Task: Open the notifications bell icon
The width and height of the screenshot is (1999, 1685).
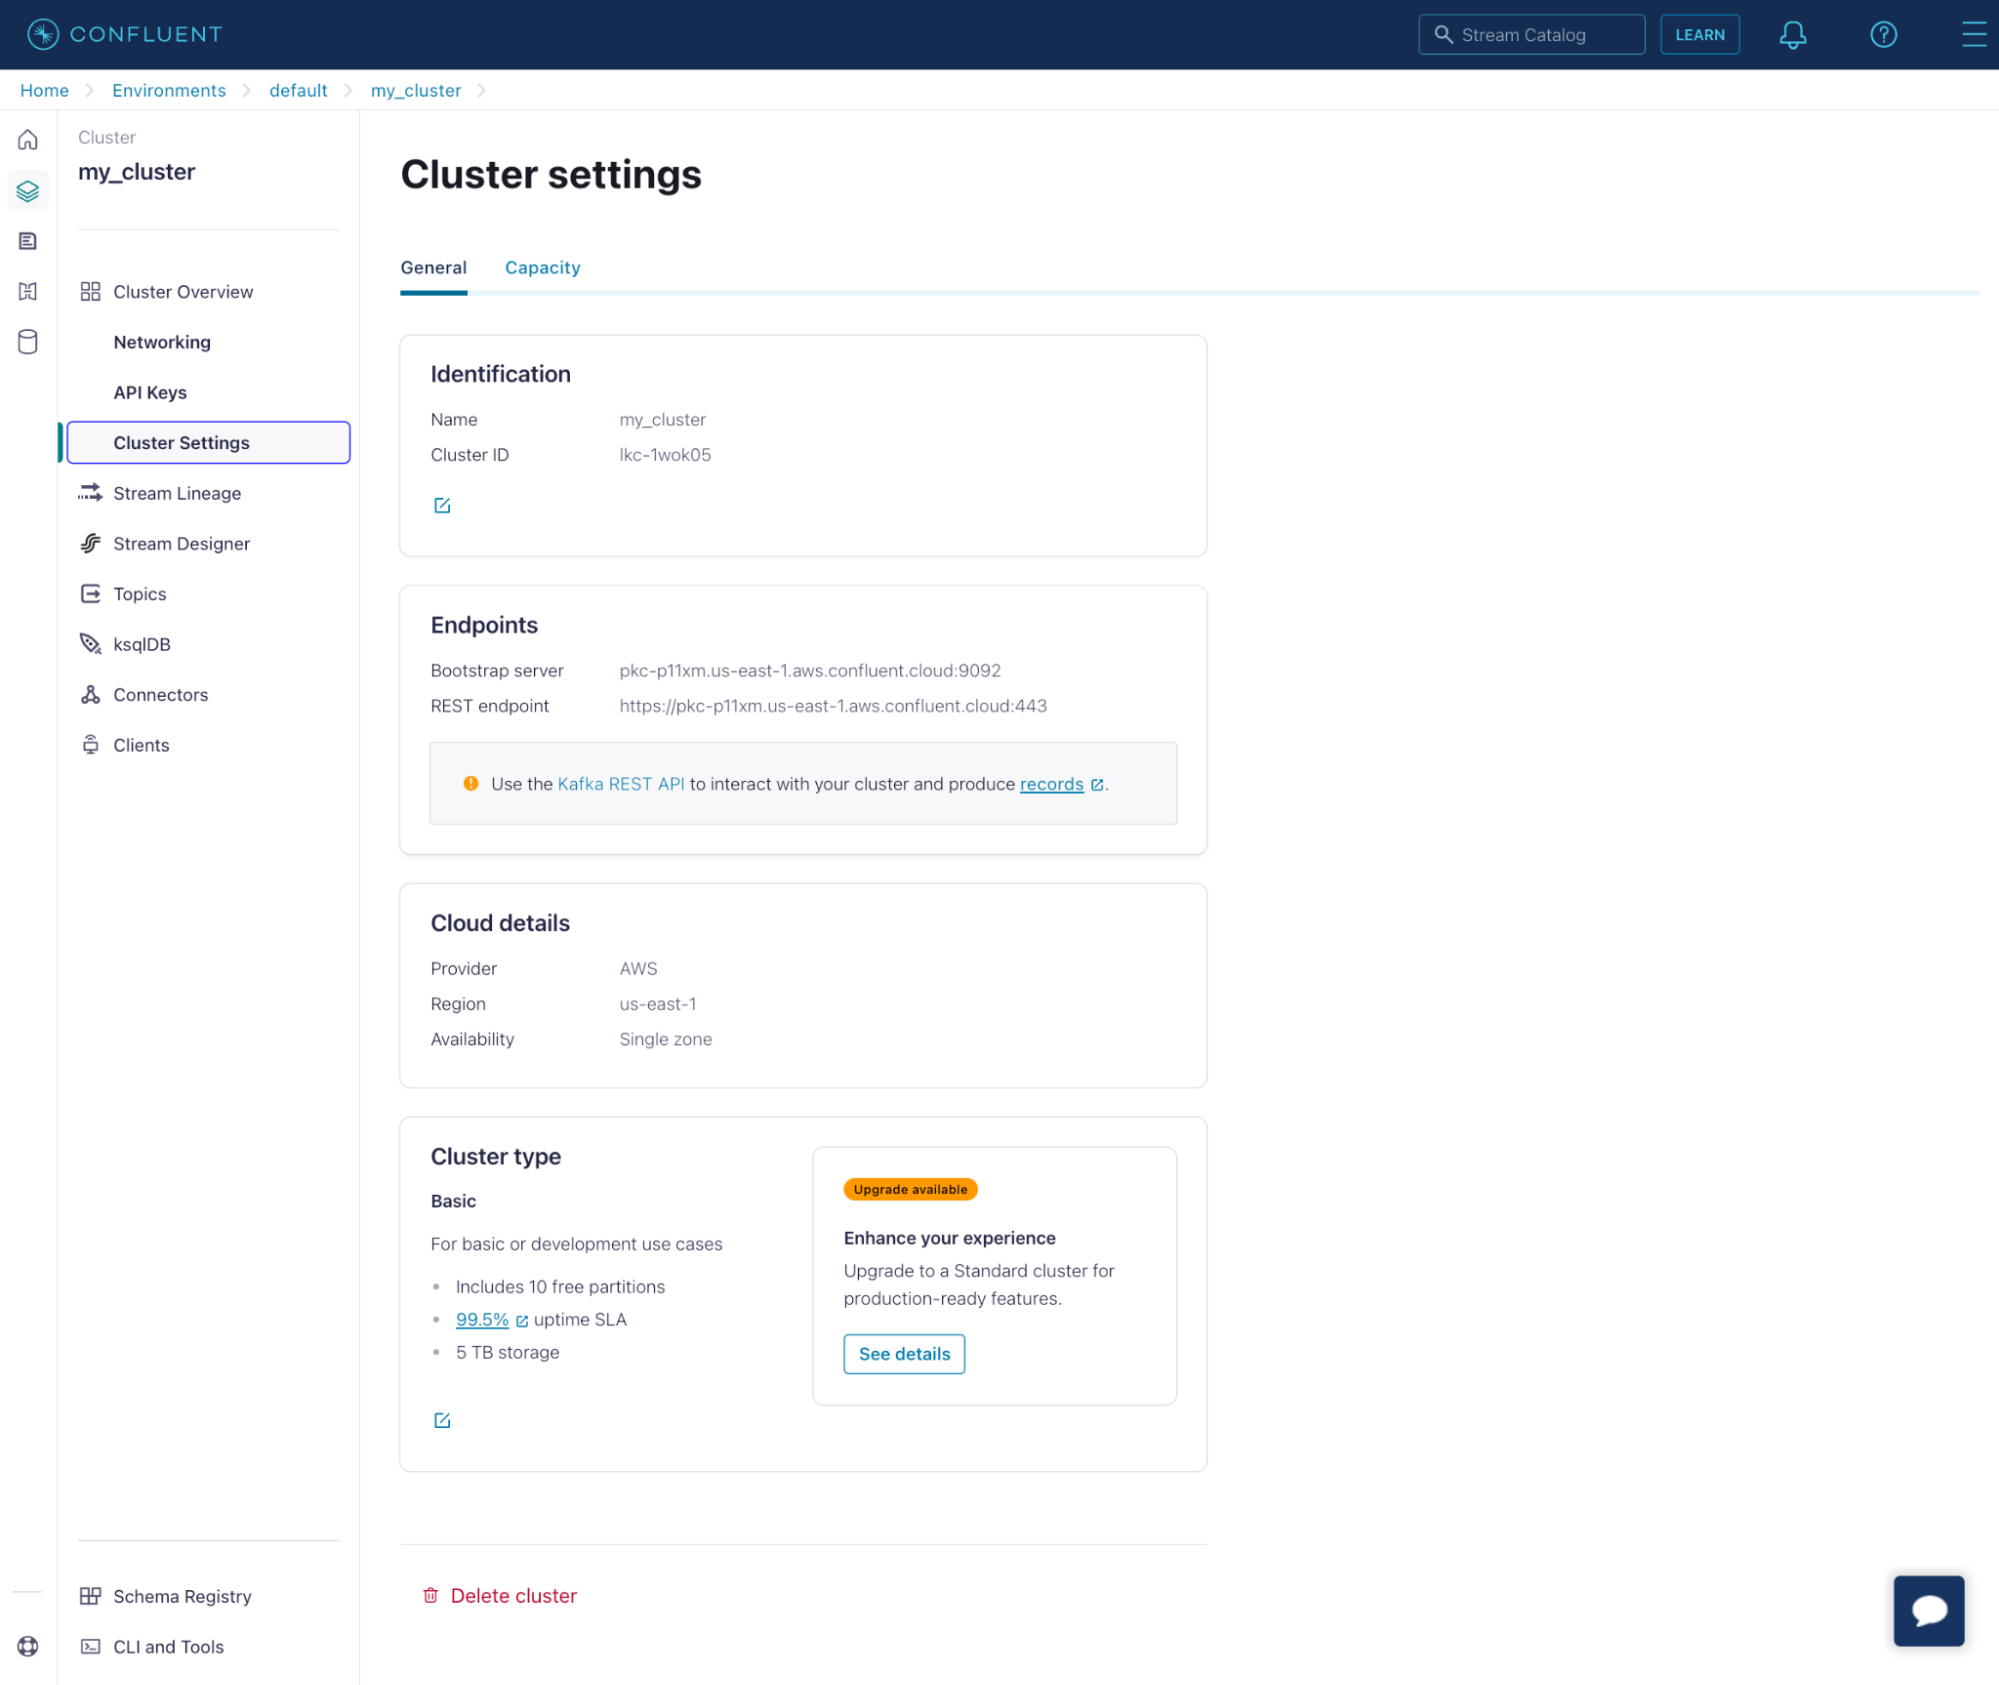Action: 1793,34
